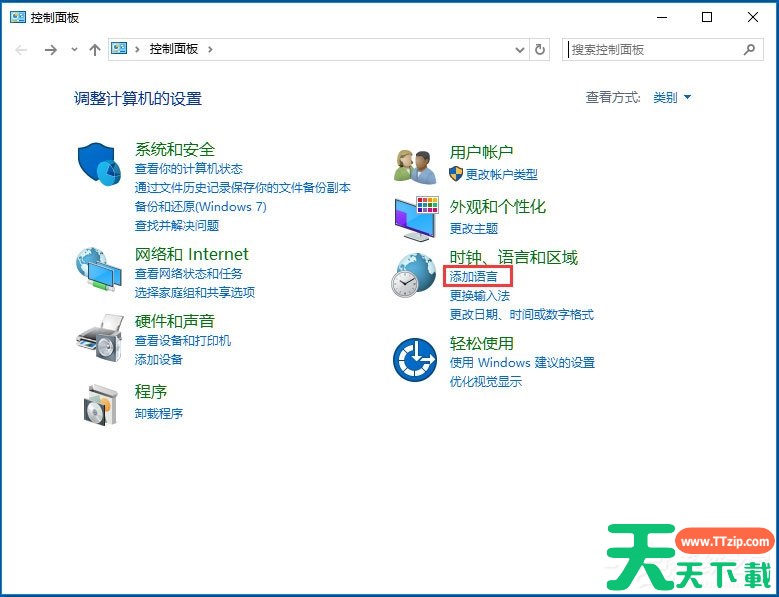Open the 轻松使用 category heading
Image resolution: width=779 pixels, height=597 pixels.
click(x=481, y=343)
